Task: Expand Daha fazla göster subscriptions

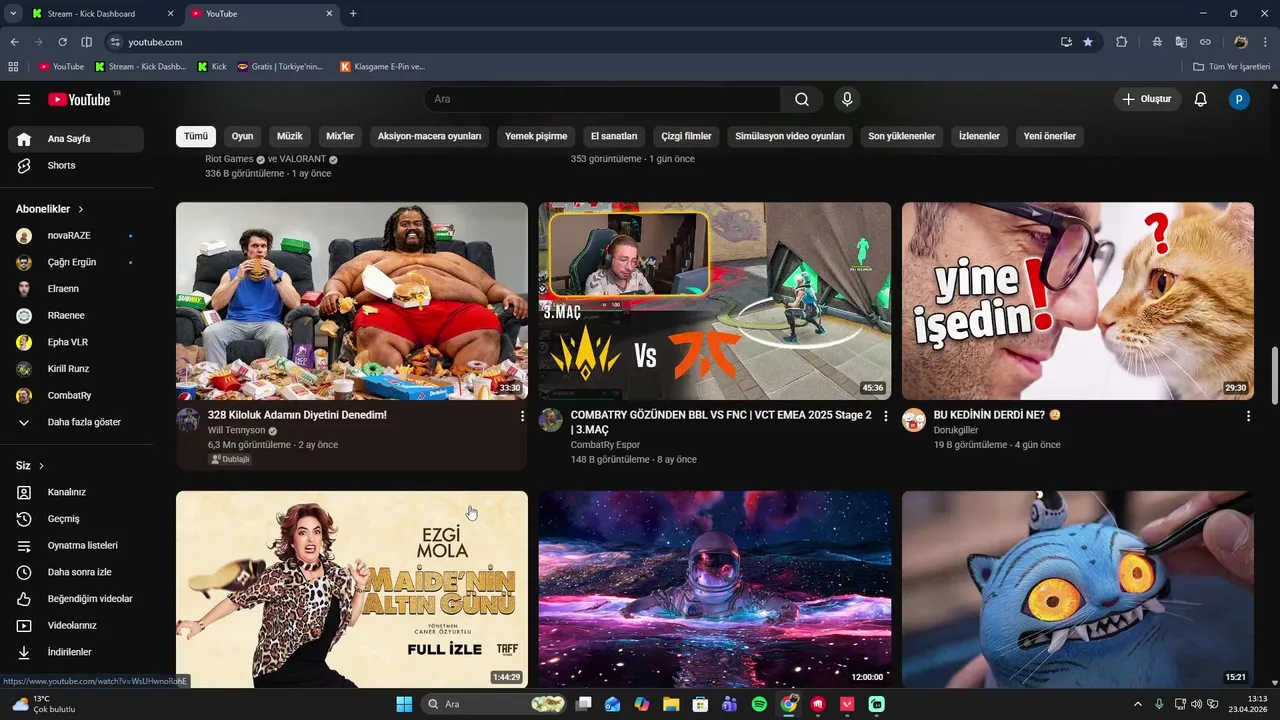Action: pyautogui.click(x=76, y=422)
